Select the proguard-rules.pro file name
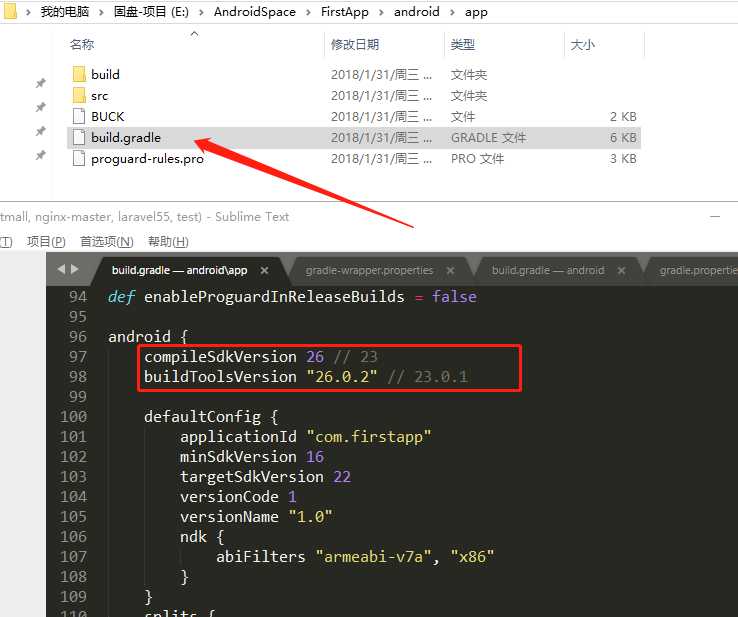Image resolution: width=738 pixels, height=617 pixels. pos(147,159)
